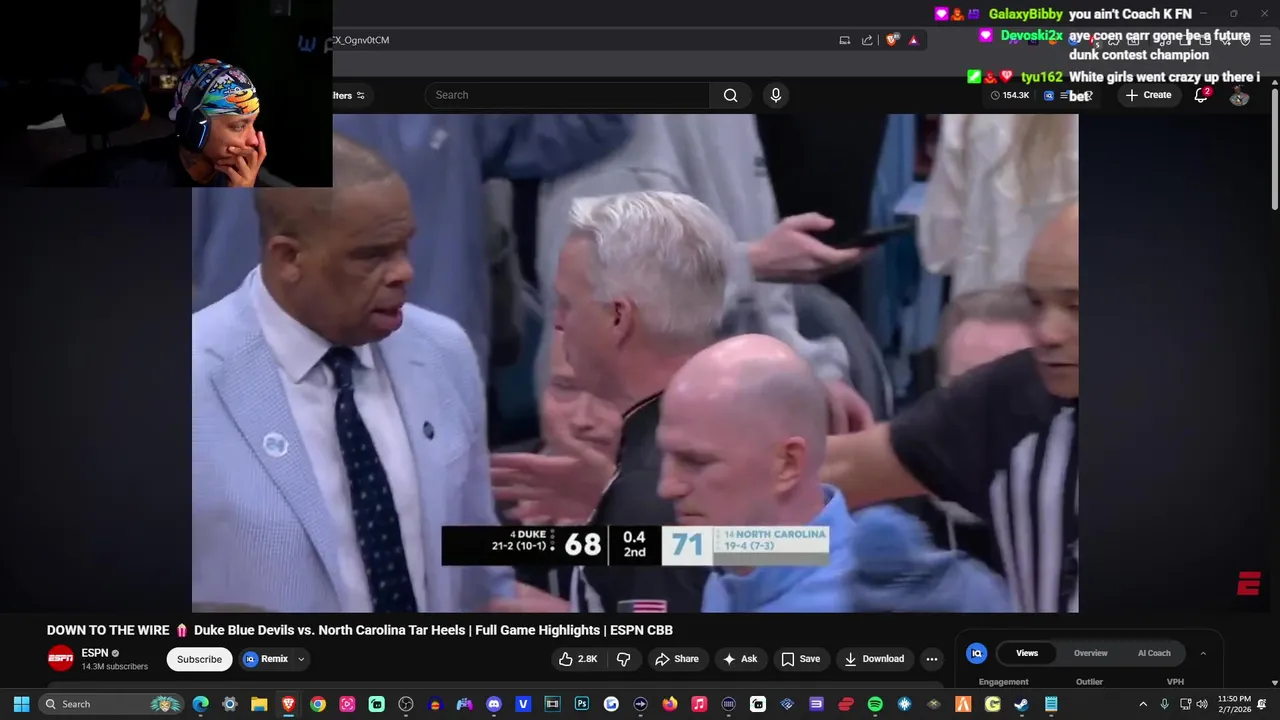Image resolution: width=1280 pixels, height=720 pixels.
Task: Switch to the AI Coach tab
Action: [x=1154, y=653]
